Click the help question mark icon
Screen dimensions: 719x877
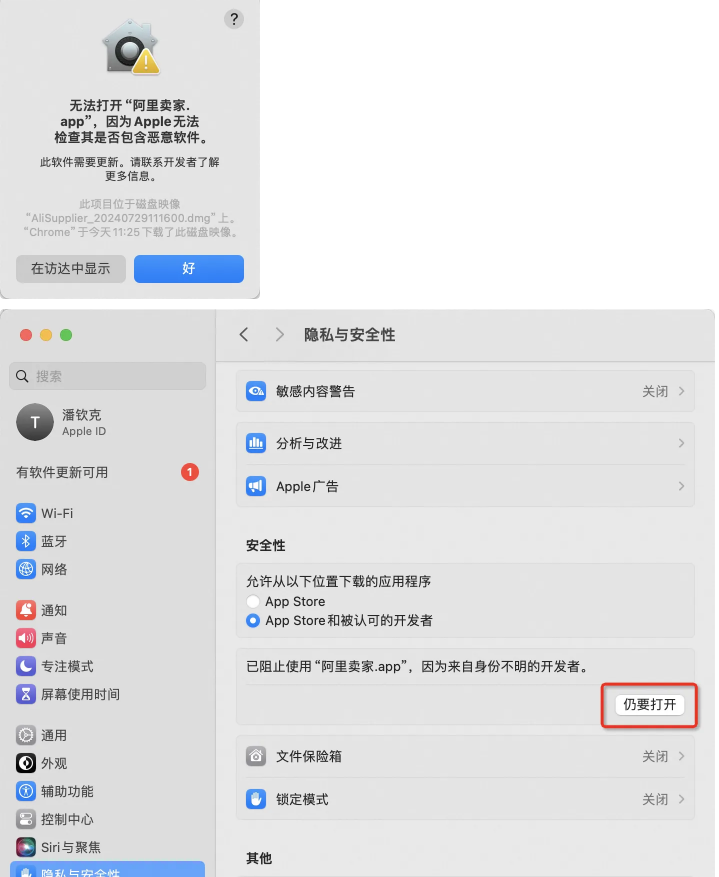pyautogui.click(x=234, y=20)
